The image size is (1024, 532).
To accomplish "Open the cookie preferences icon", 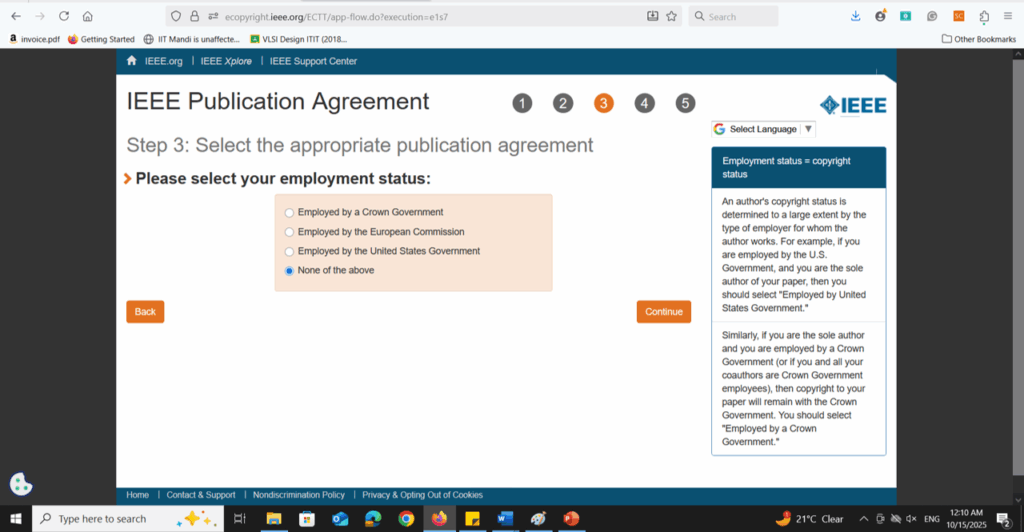I will [22, 483].
